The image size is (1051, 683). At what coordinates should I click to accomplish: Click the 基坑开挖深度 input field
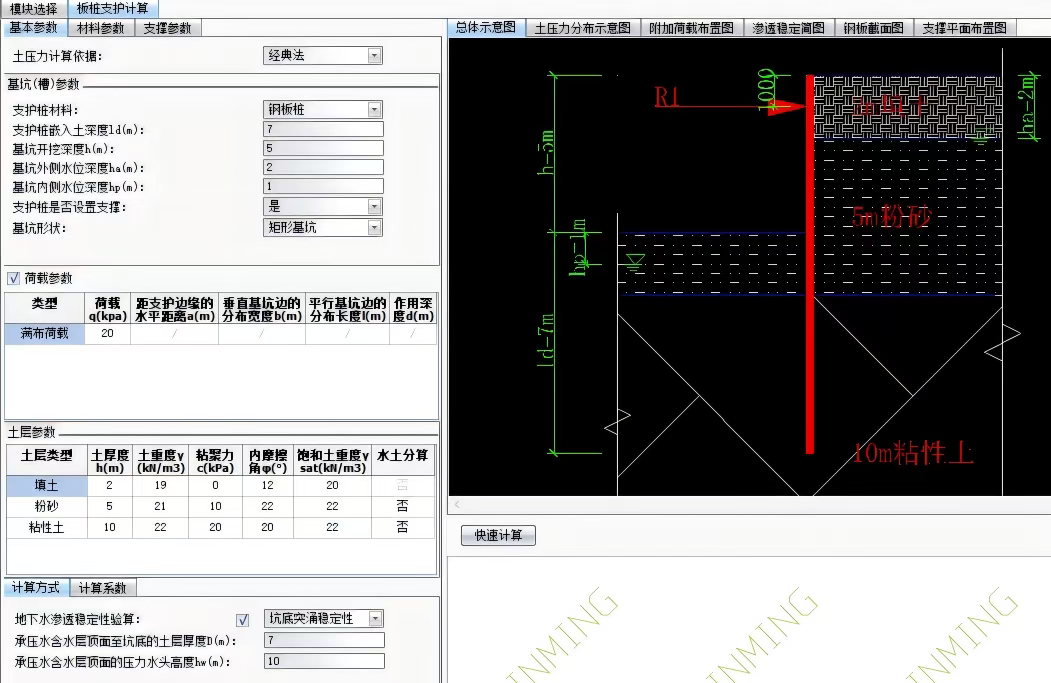323,148
